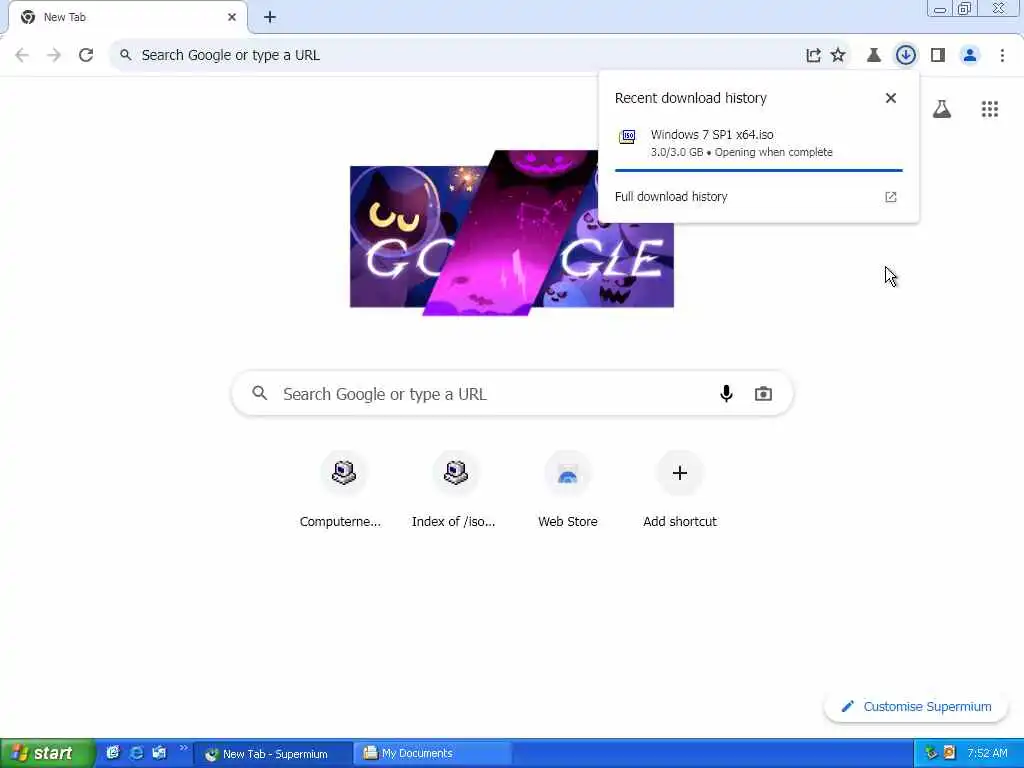Open the Windows start menu
Image resolution: width=1024 pixels, height=768 pixels.
[48, 753]
